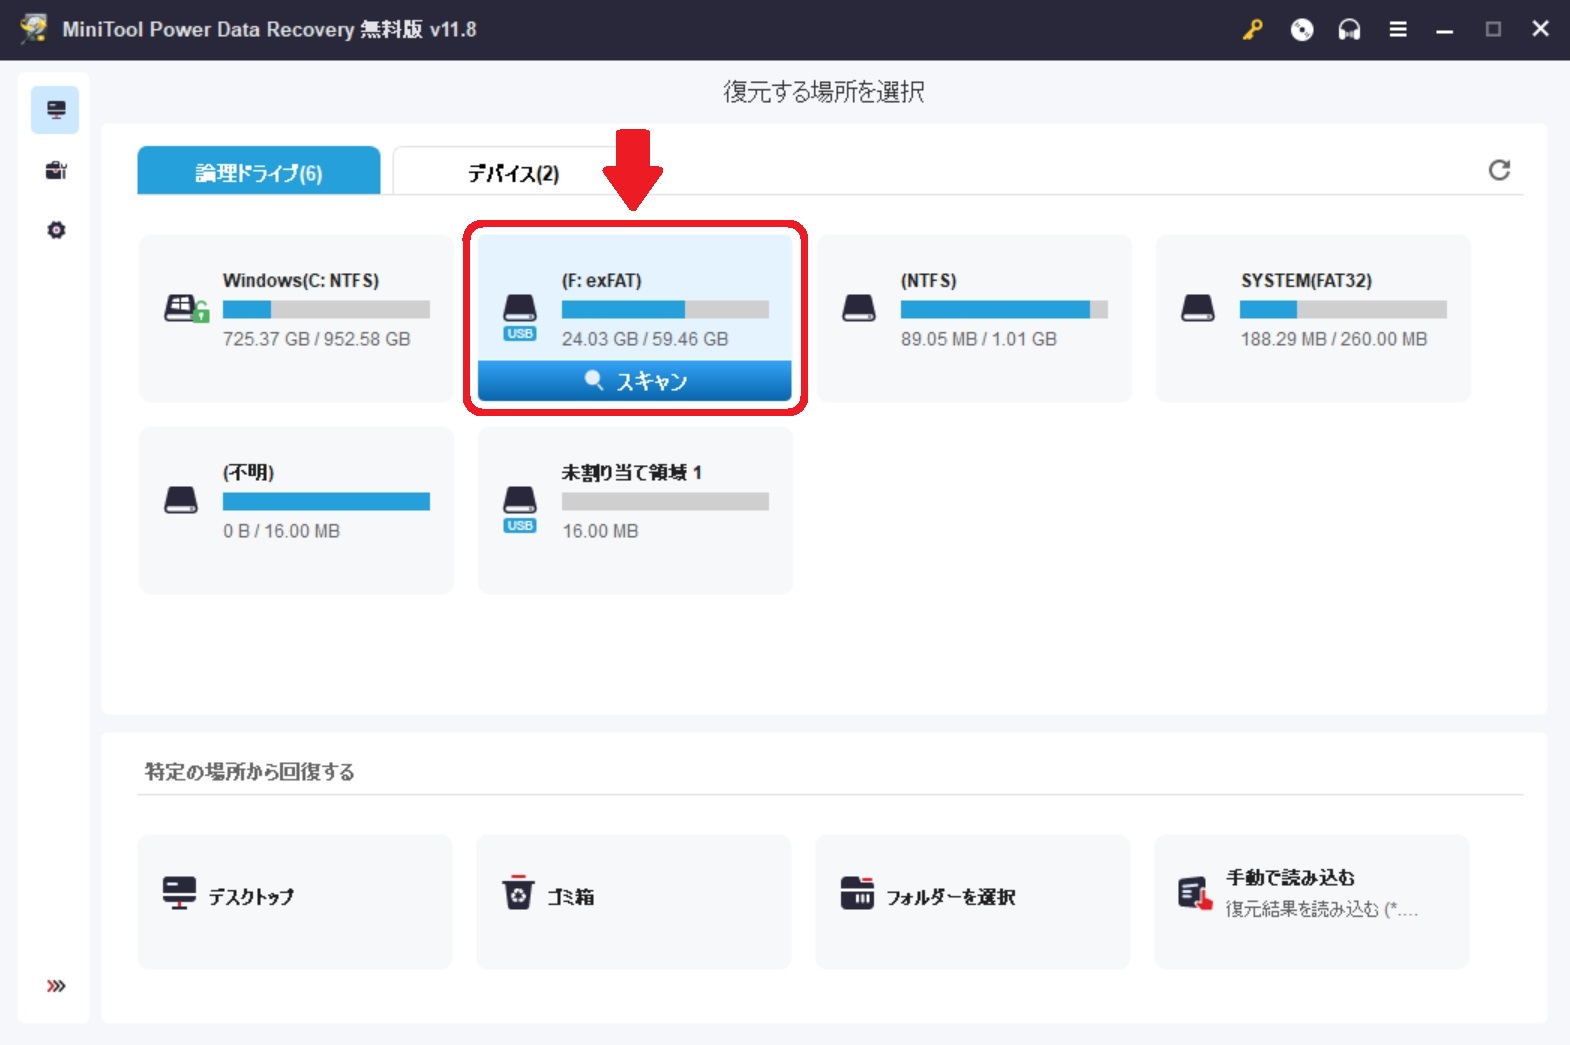Refresh the drive list

pos(1499,170)
